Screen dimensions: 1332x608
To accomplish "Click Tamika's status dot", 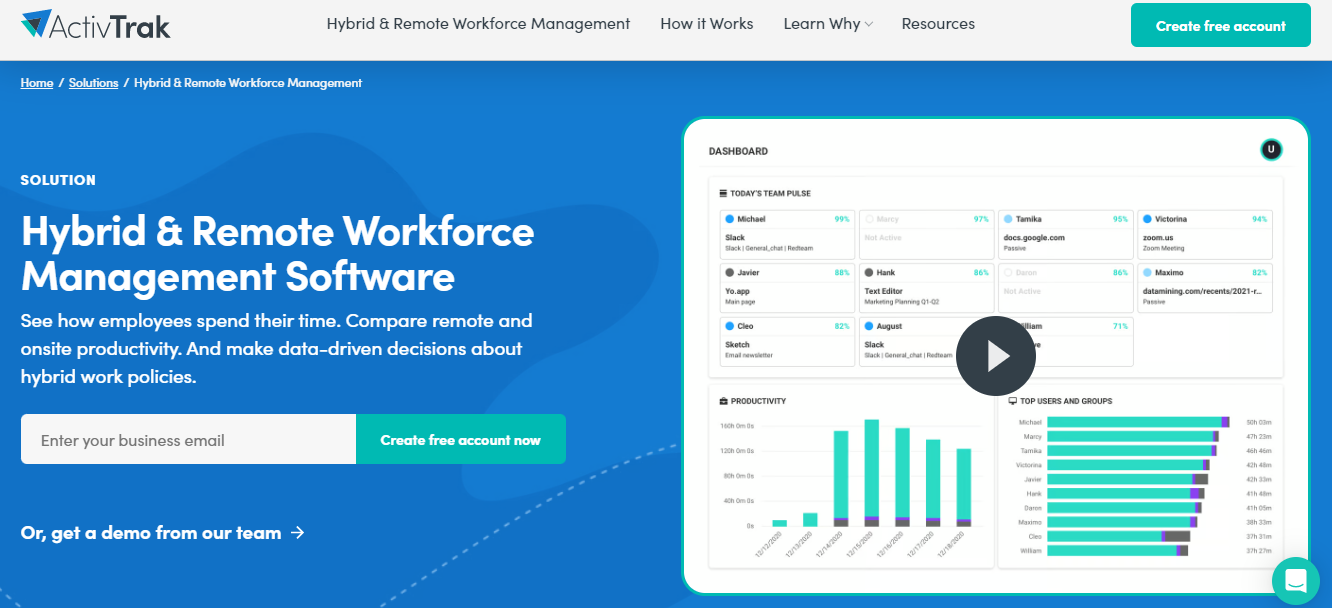I will point(1008,218).
